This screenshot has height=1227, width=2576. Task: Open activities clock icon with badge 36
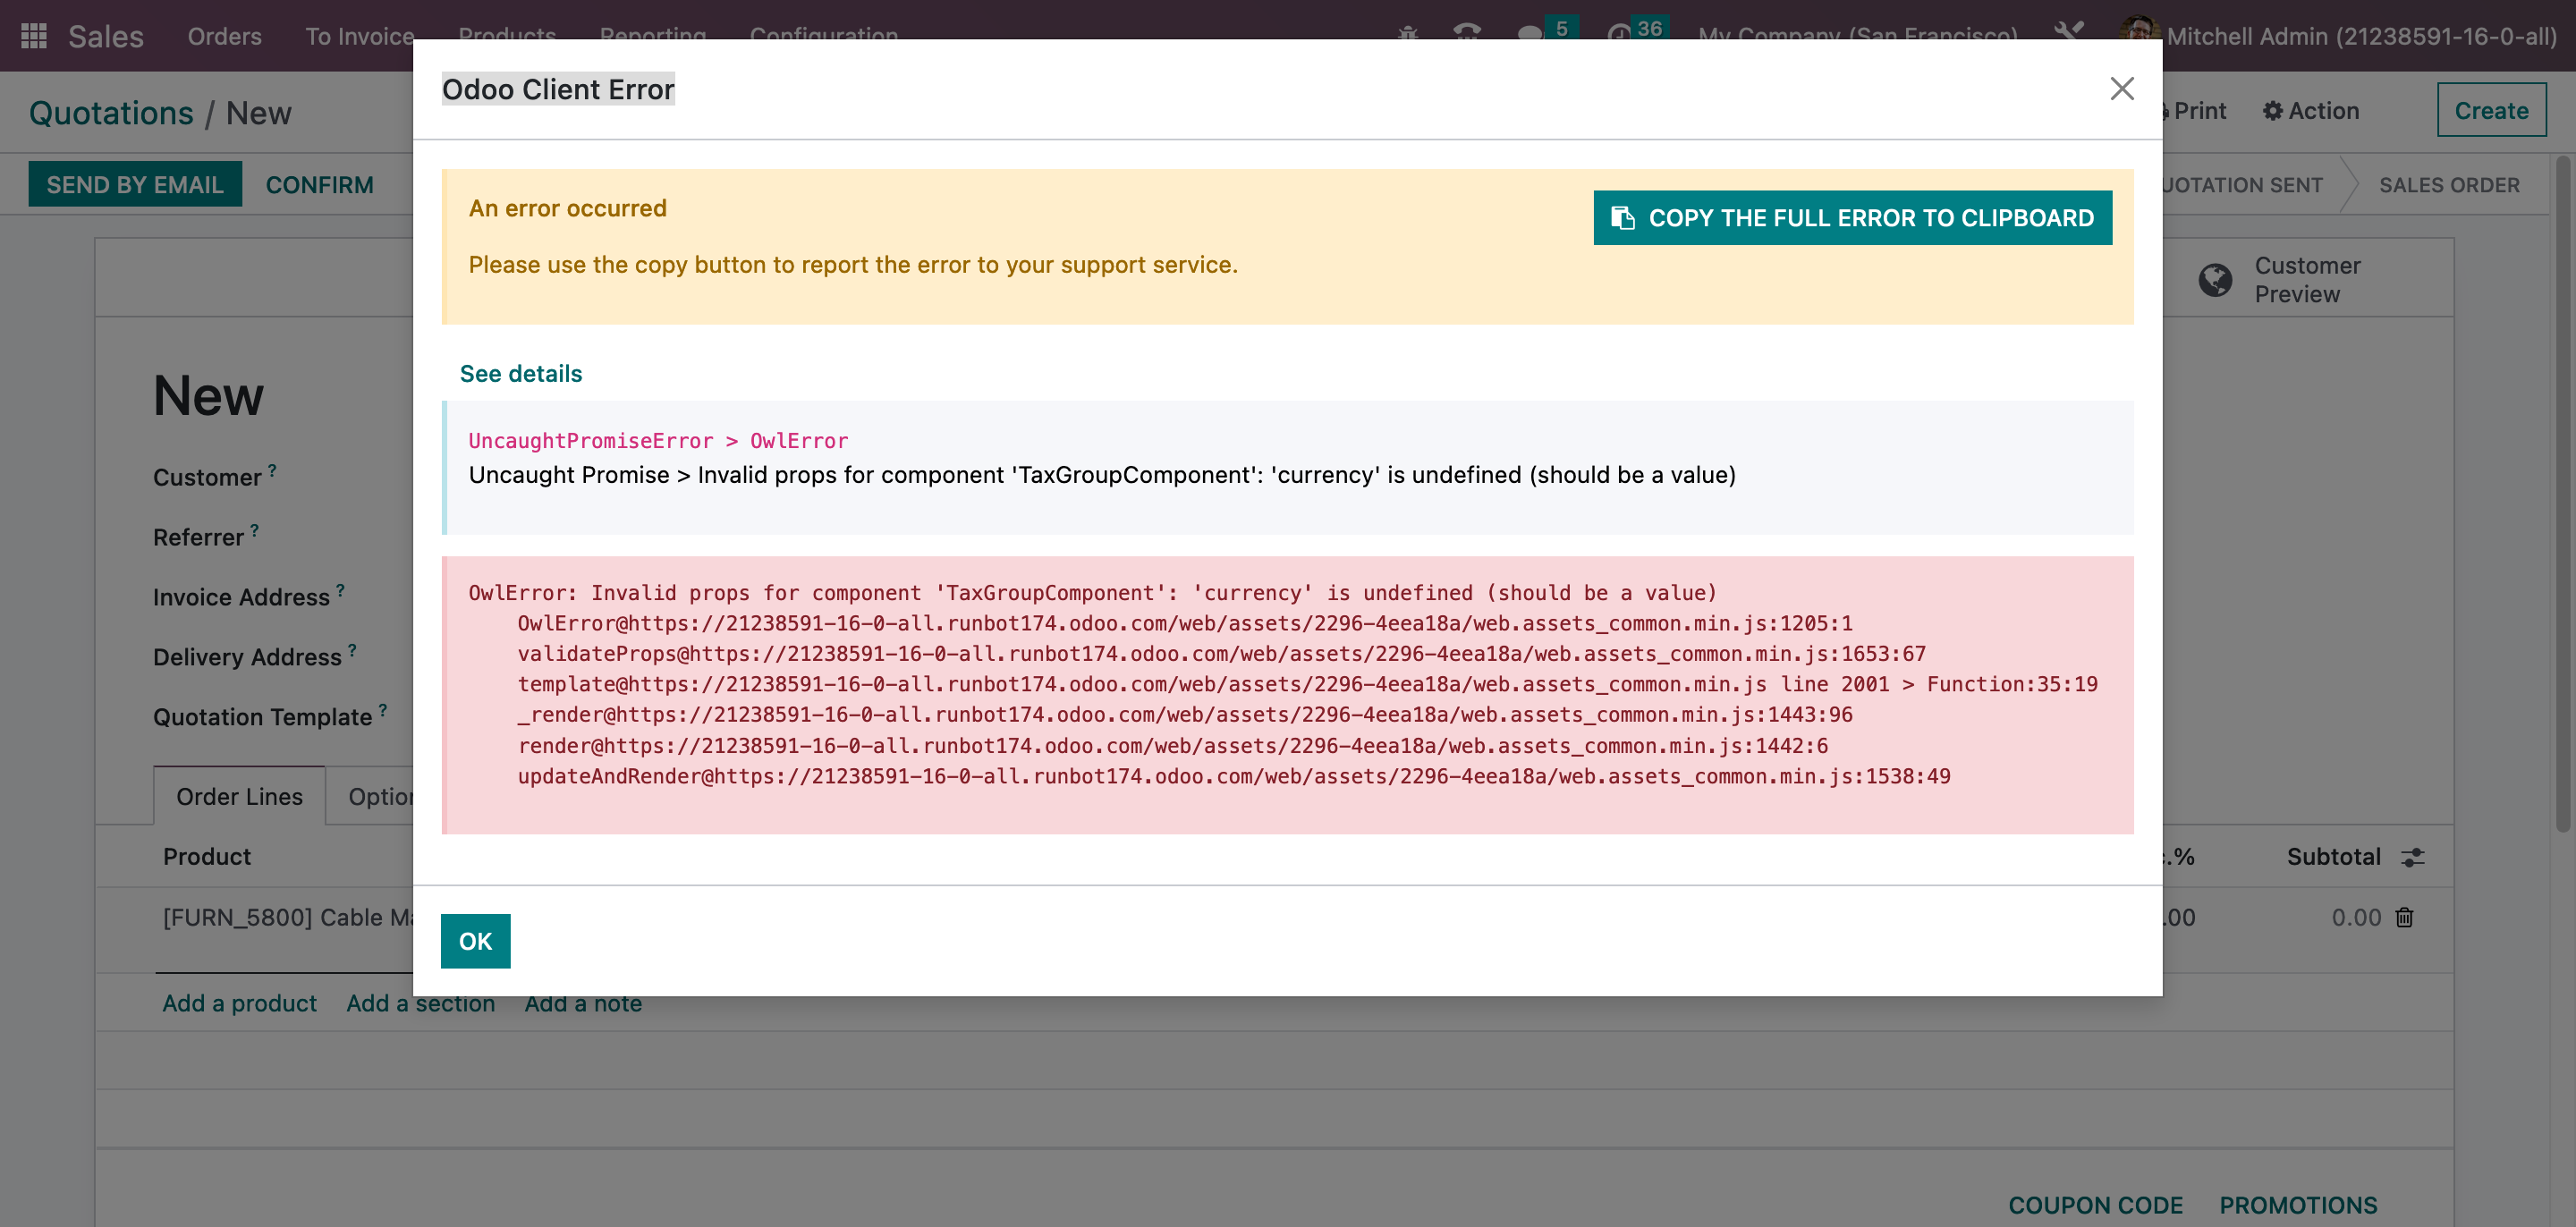point(1636,32)
